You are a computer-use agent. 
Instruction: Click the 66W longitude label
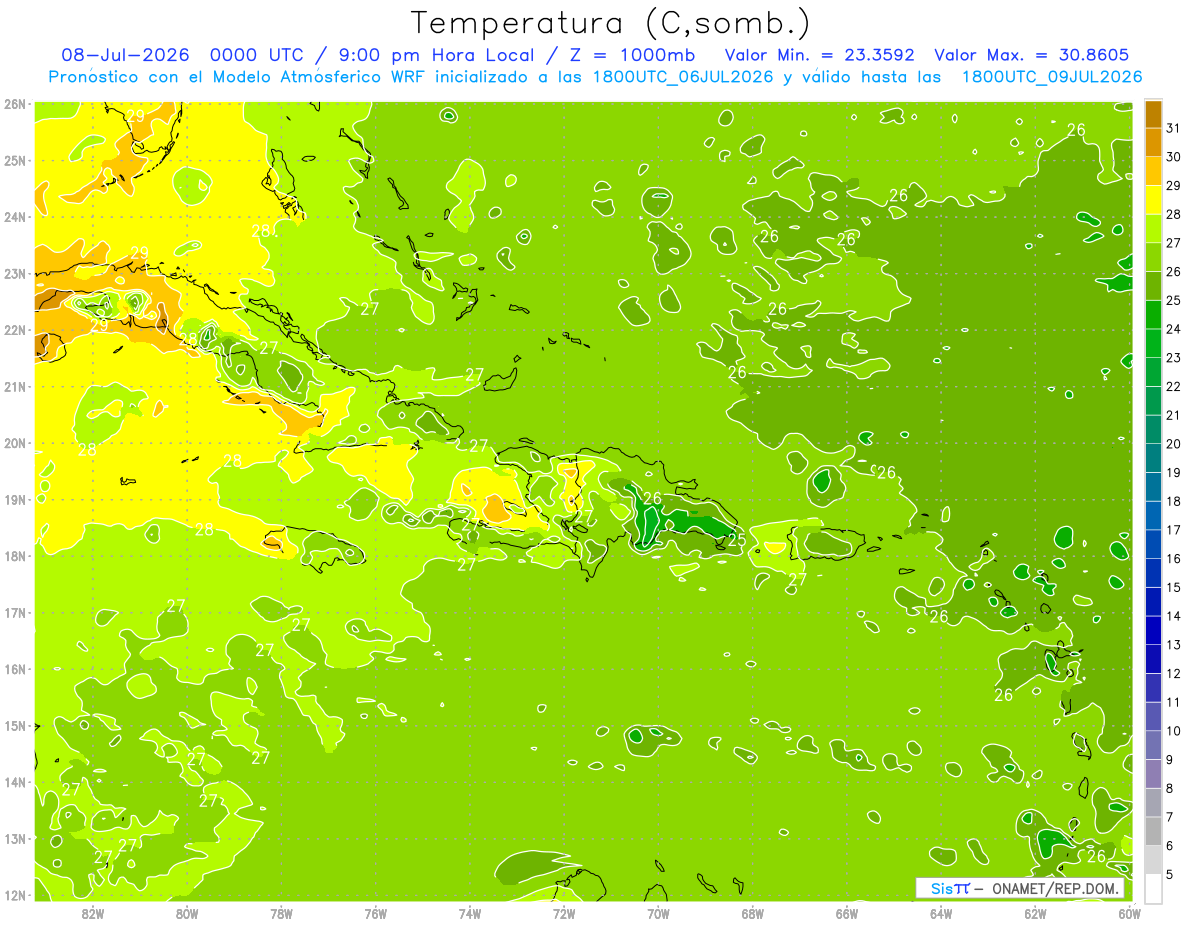tap(847, 913)
